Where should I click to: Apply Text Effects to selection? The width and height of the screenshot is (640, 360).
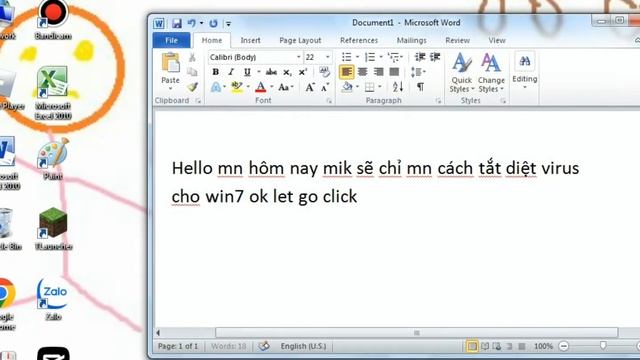(x=216, y=87)
